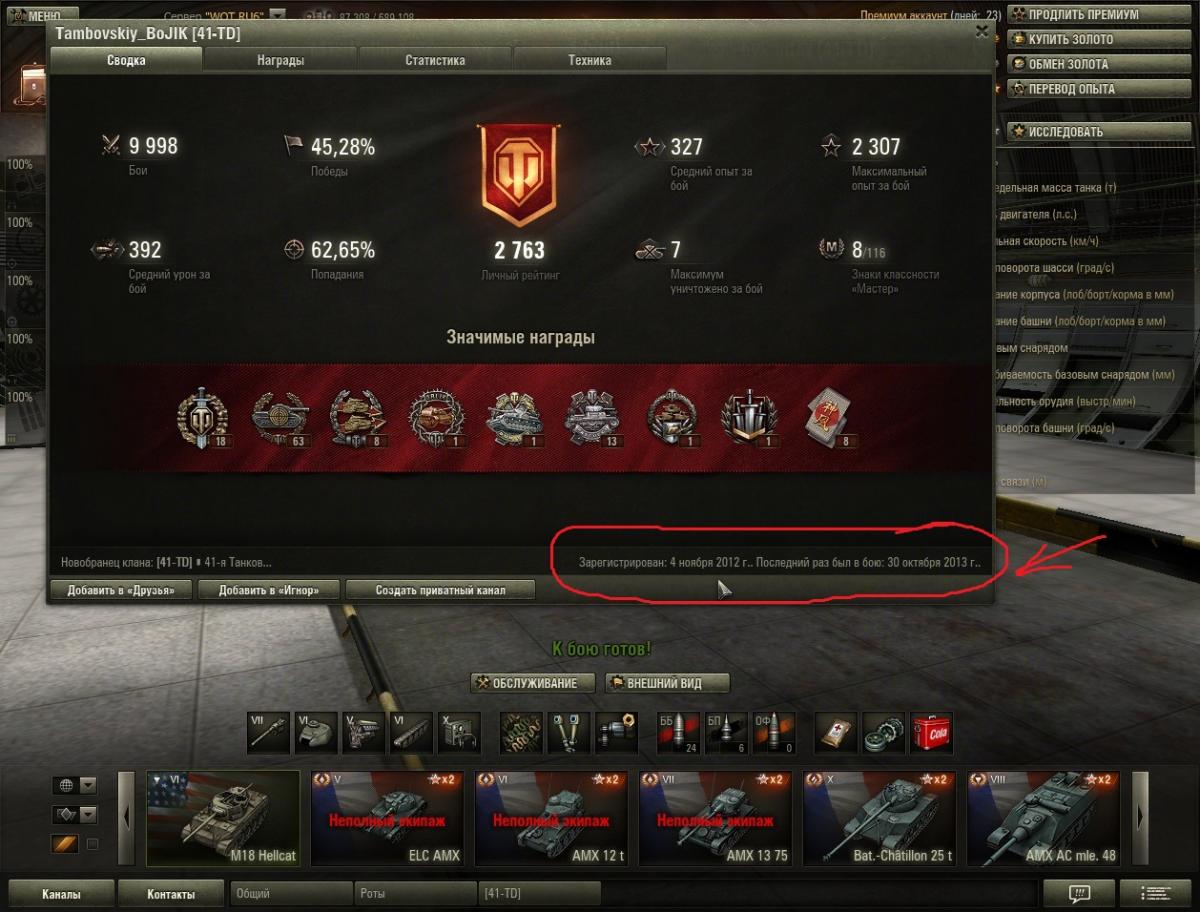The height and width of the screenshot is (912, 1200).
Task: Select the first aid kit consumable
Action: tap(836, 733)
